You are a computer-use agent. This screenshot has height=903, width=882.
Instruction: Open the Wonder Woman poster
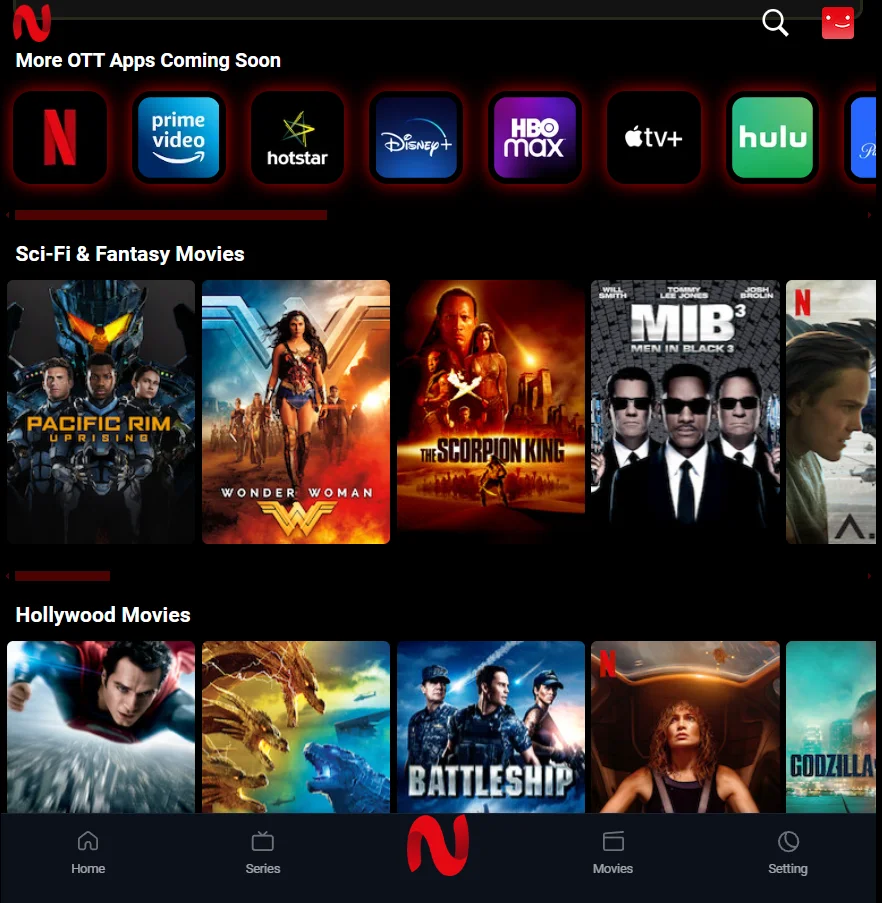(296, 412)
